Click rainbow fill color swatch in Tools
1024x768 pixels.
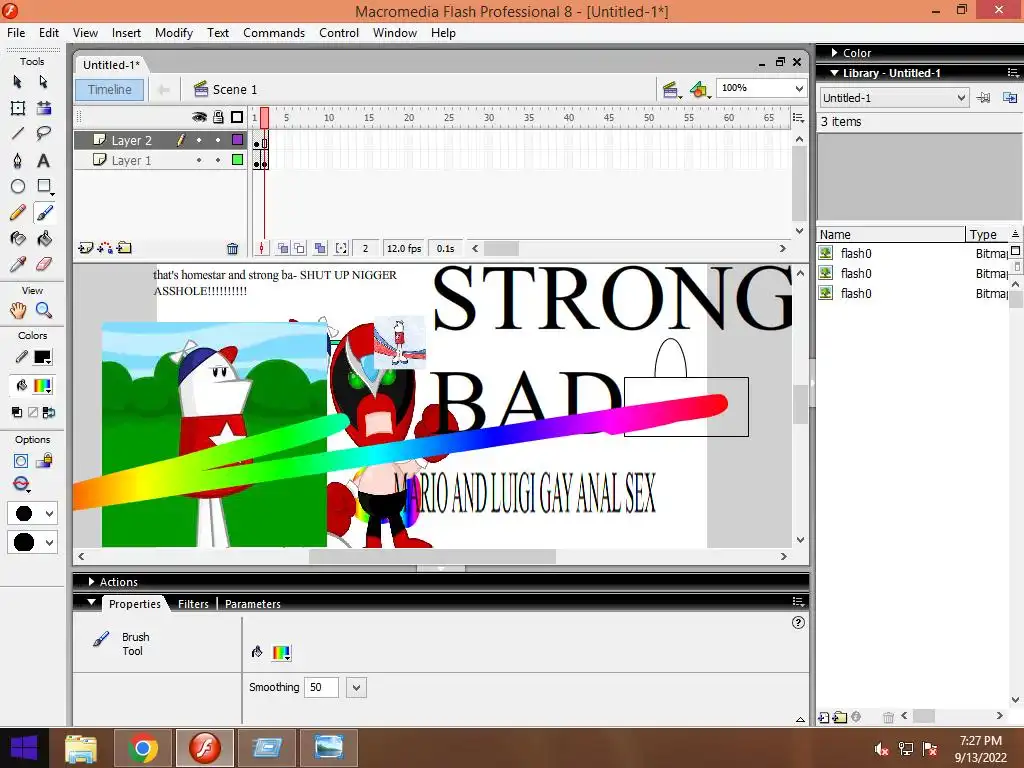[x=42, y=386]
